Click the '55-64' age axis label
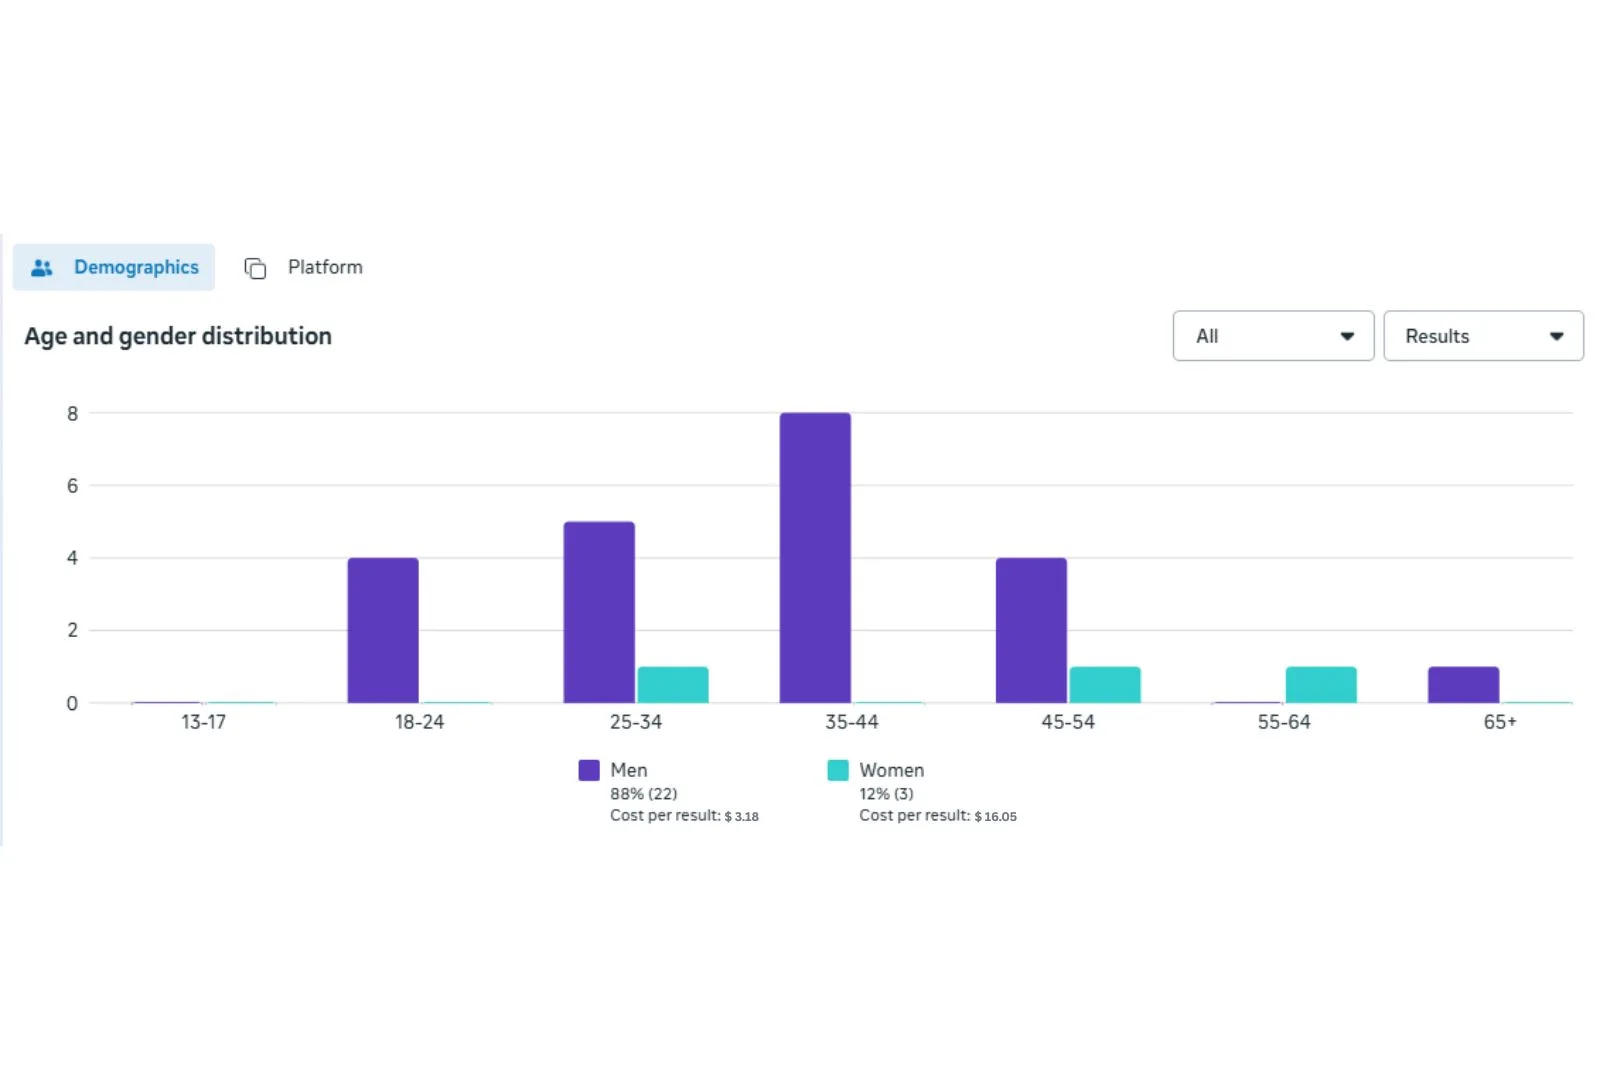Viewport: 1600px width, 1080px height. pos(1284,722)
